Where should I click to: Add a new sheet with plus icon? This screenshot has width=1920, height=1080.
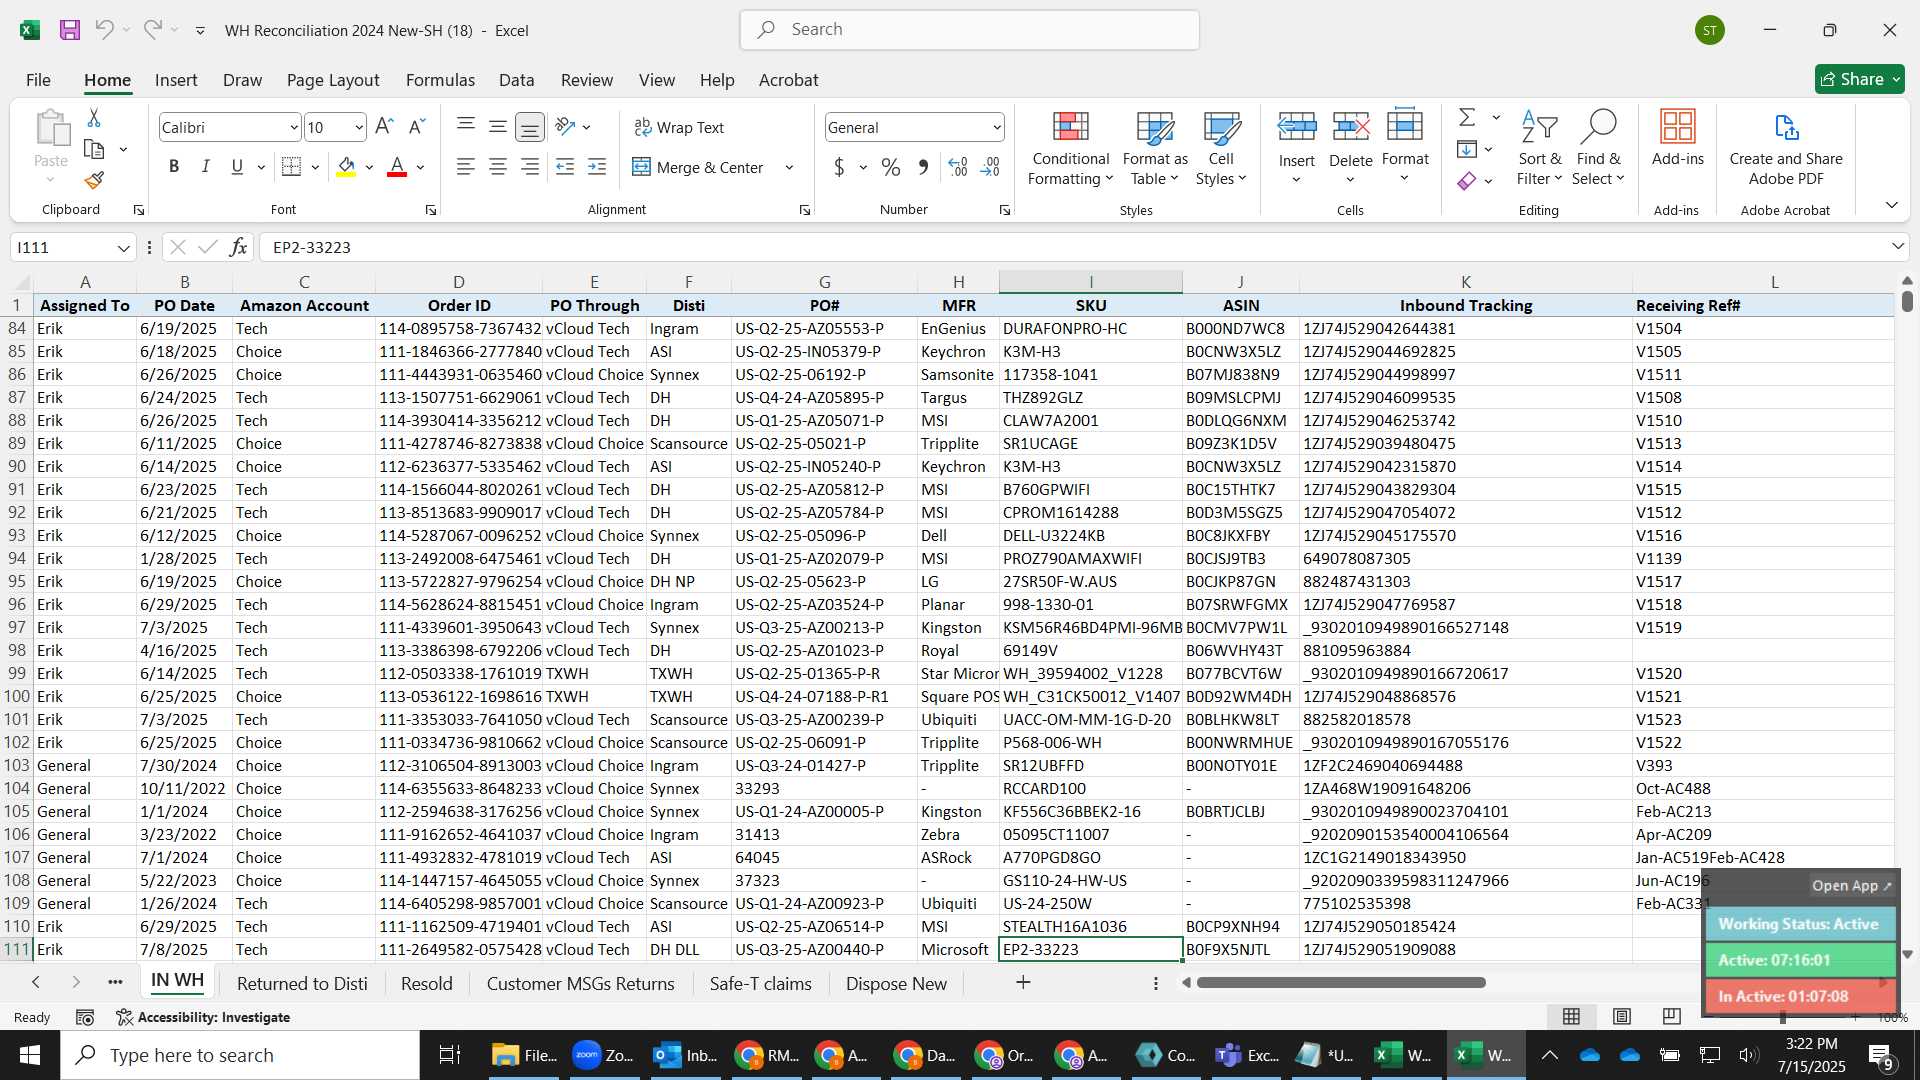pos(1023,983)
